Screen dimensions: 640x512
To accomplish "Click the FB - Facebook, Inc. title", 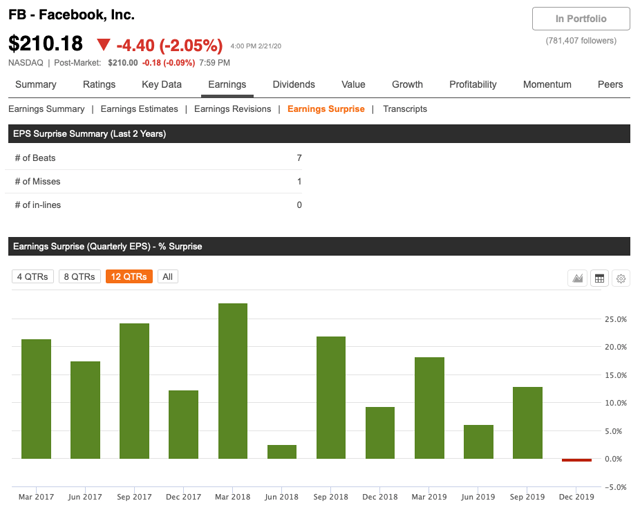I will 71,15.
